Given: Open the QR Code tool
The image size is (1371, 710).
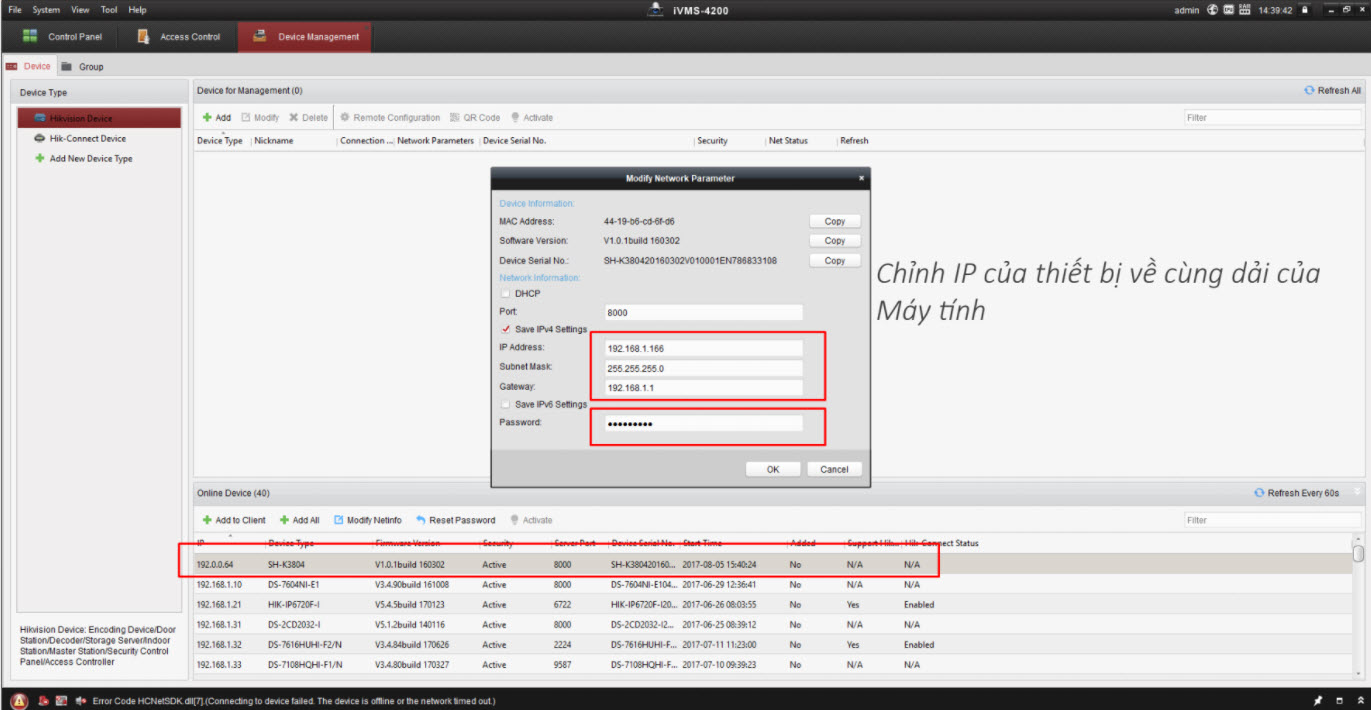Looking at the screenshot, I should [x=455, y=118].
